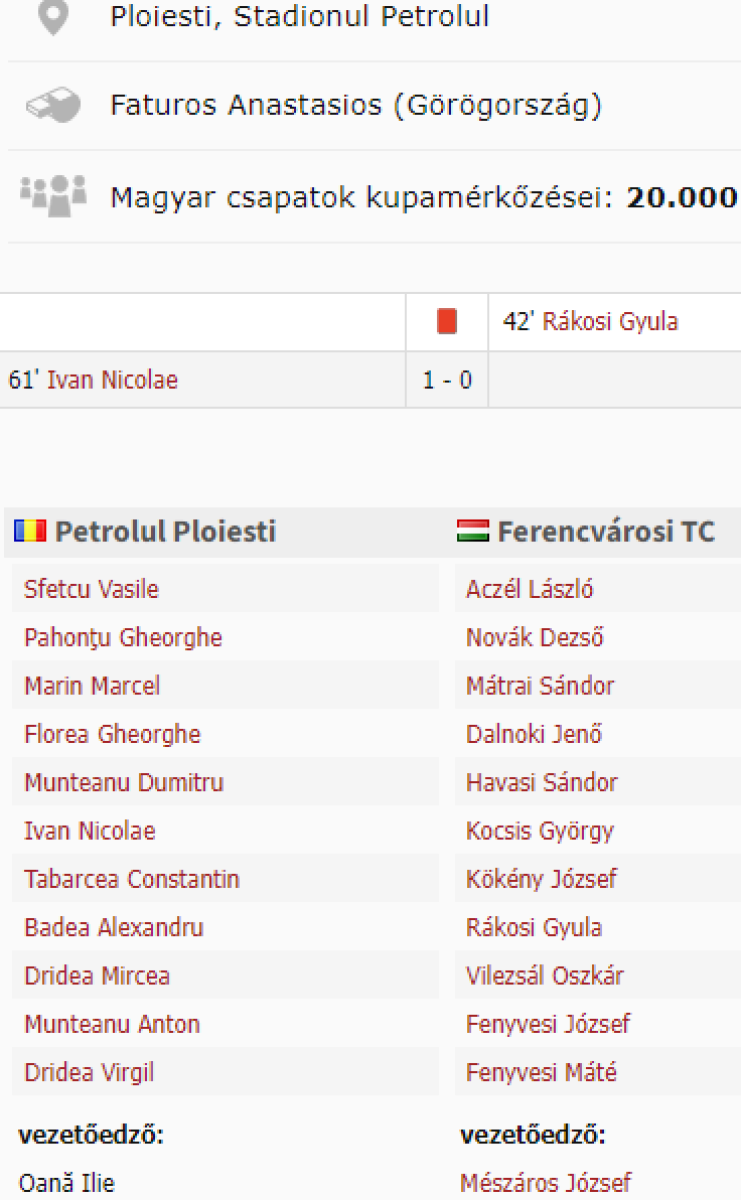Open Rákosi Gyula link in match events

click(x=610, y=322)
